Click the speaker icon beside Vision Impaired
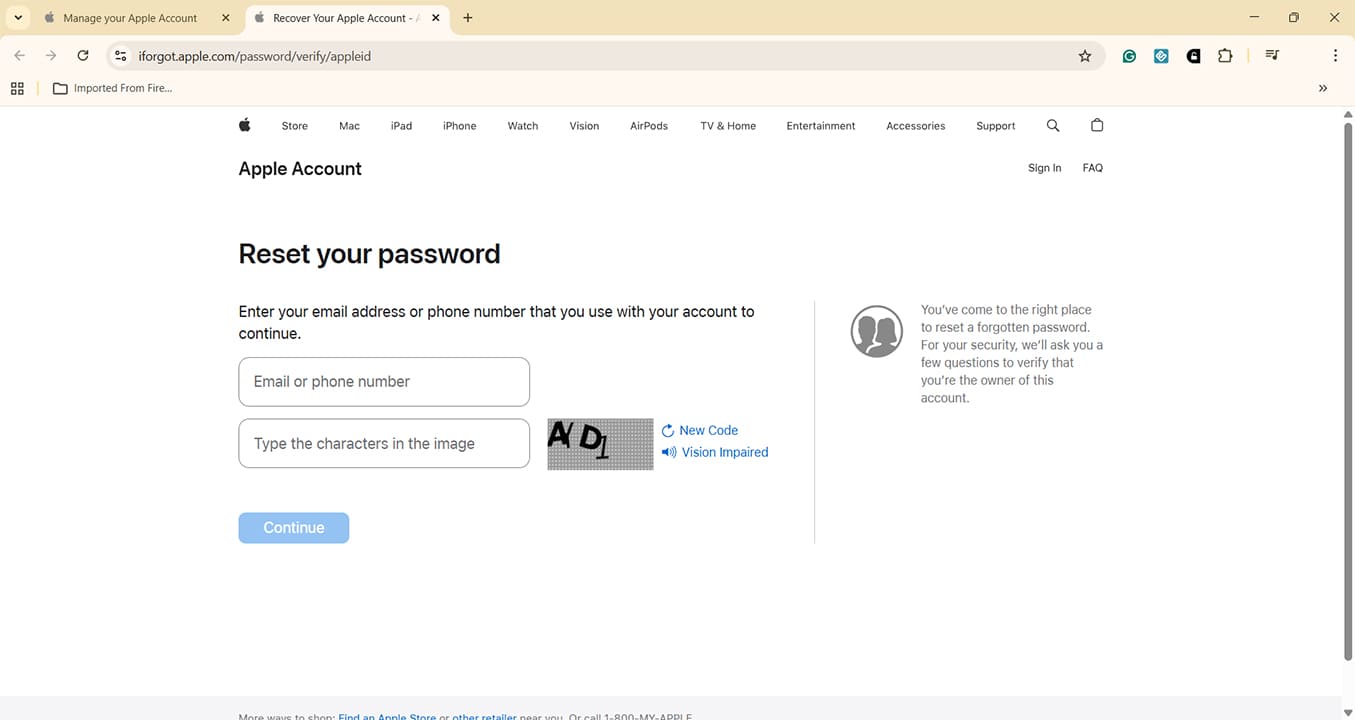The width and height of the screenshot is (1355, 720). [669, 452]
